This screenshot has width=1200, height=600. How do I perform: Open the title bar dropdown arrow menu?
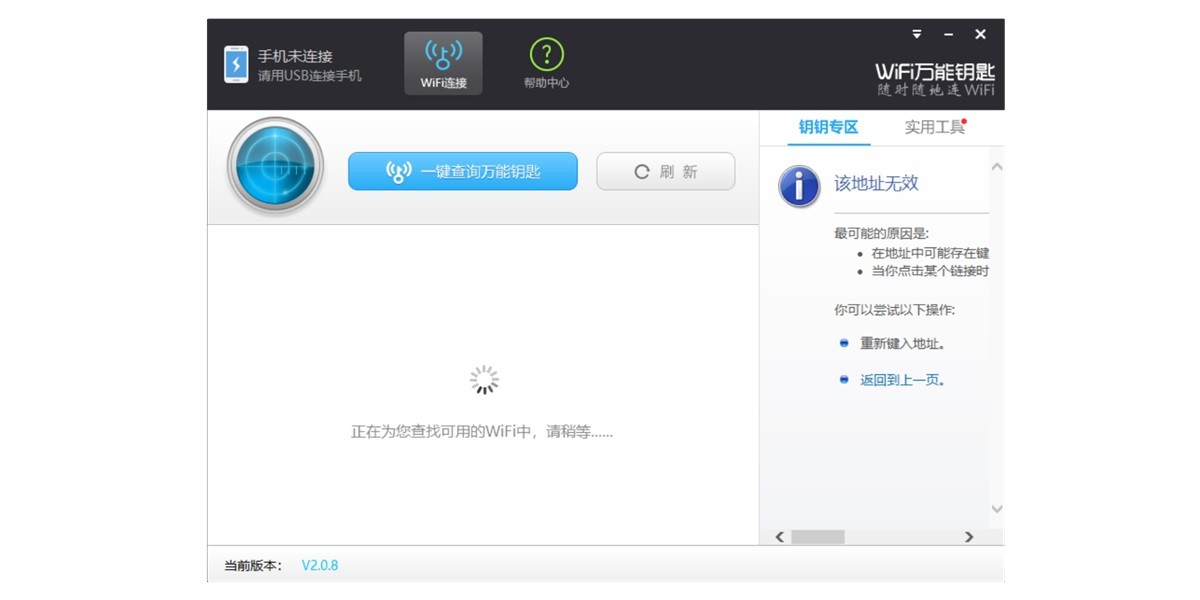point(916,33)
